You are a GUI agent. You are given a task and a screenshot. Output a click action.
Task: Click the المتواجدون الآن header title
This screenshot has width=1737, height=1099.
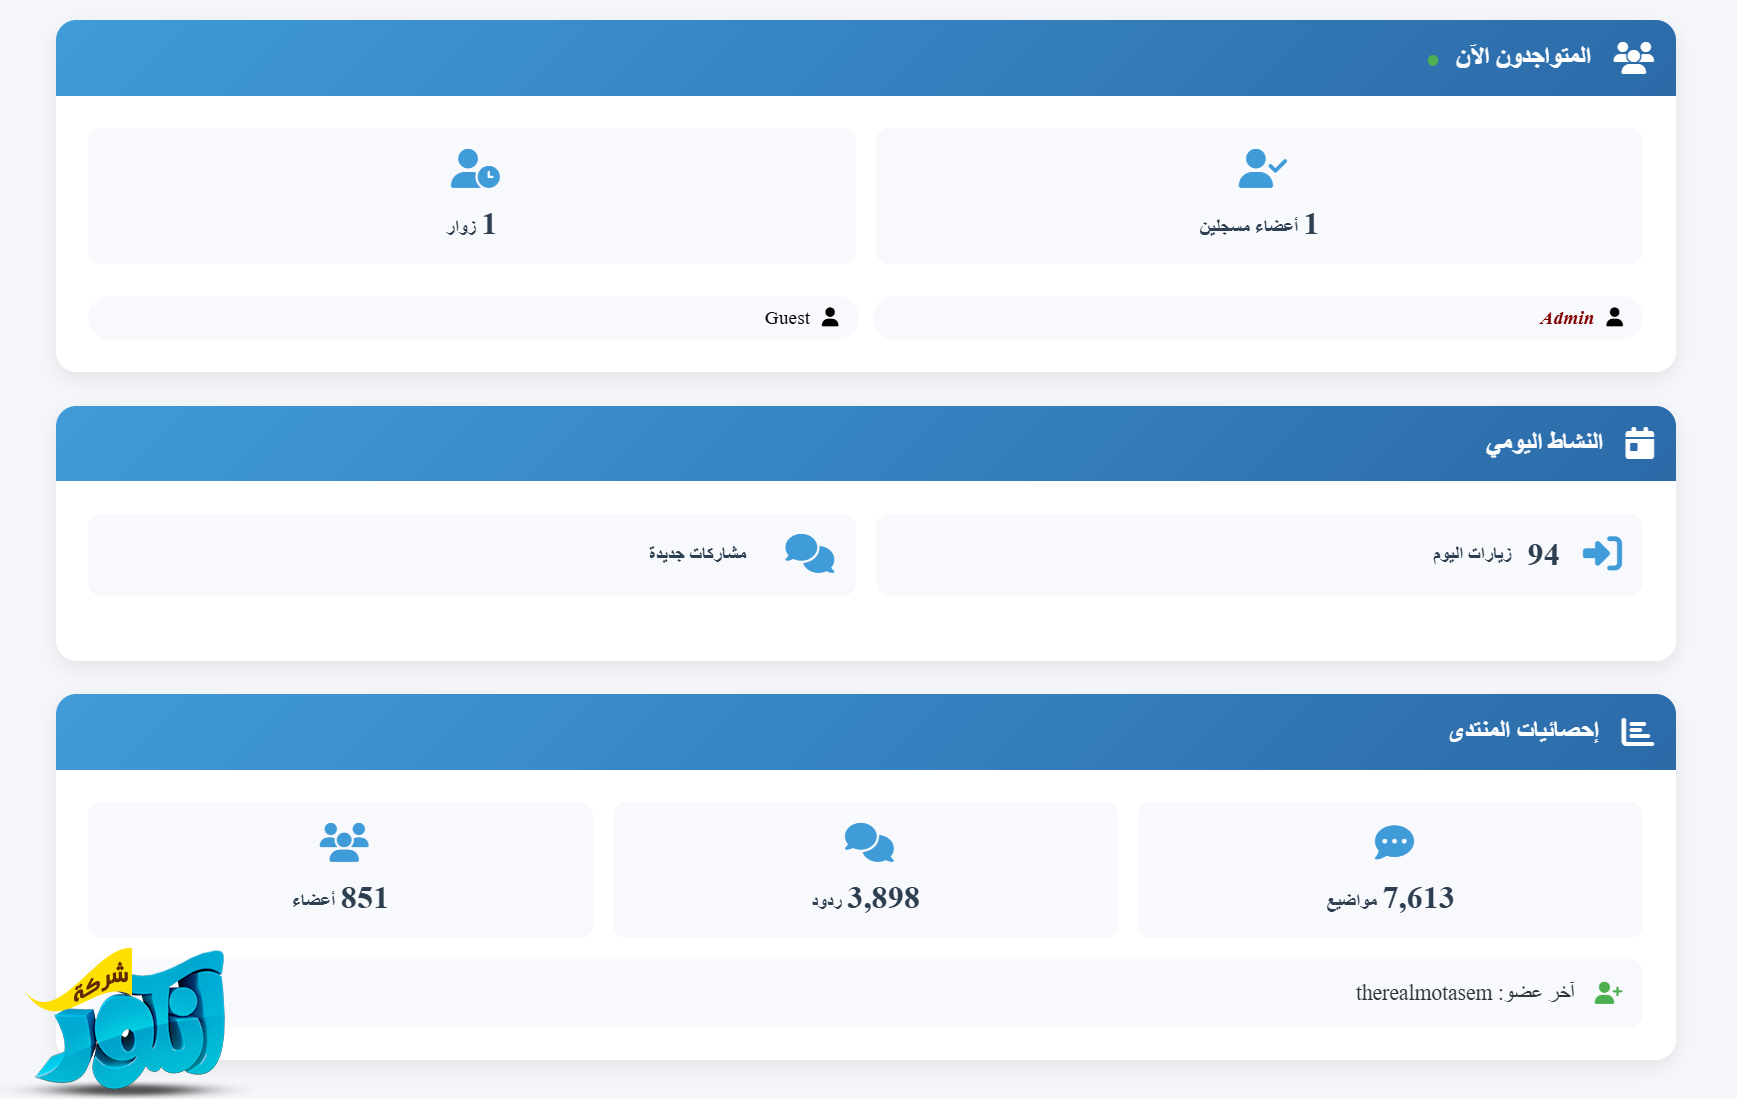[x=1523, y=57]
